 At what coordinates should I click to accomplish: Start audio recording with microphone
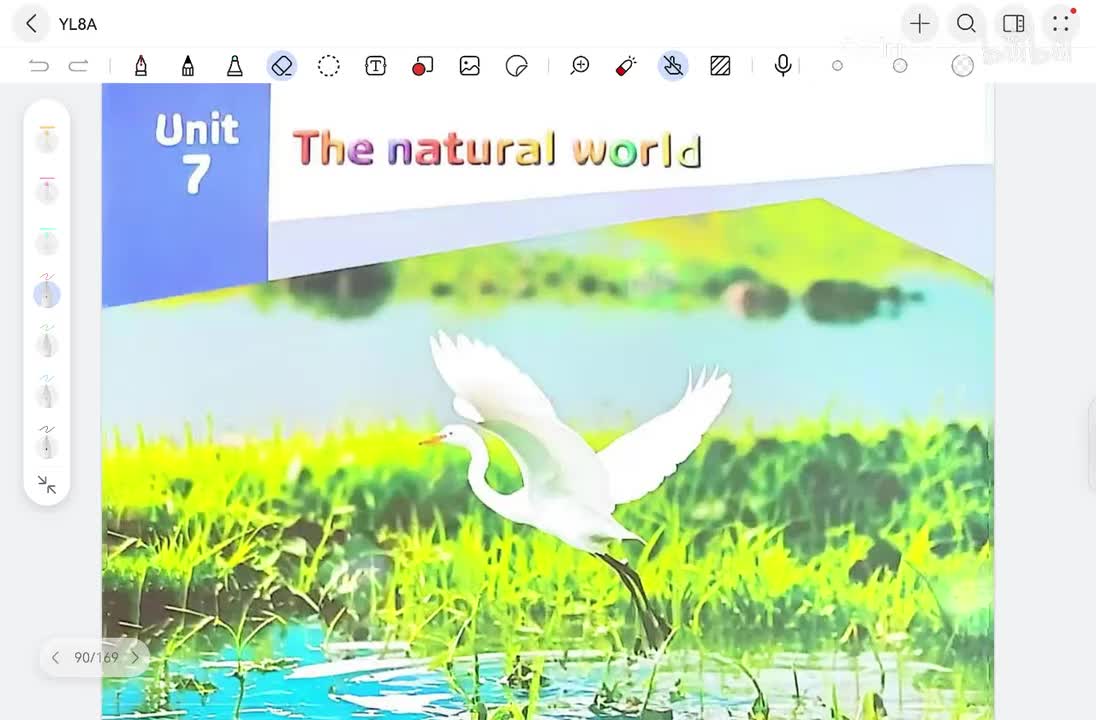(x=783, y=66)
